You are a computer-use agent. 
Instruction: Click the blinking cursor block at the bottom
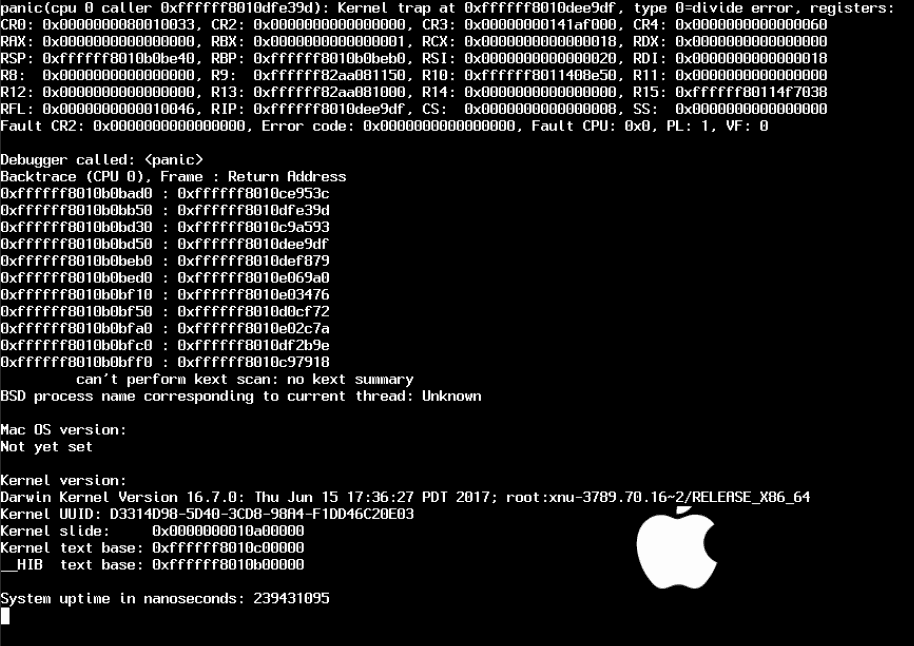click(x=5, y=616)
